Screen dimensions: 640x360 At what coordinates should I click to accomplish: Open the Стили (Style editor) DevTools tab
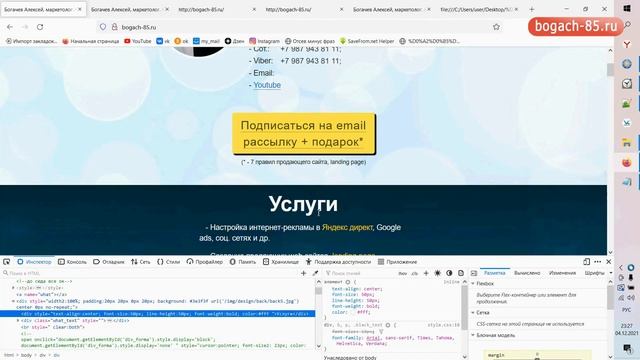(169, 262)
